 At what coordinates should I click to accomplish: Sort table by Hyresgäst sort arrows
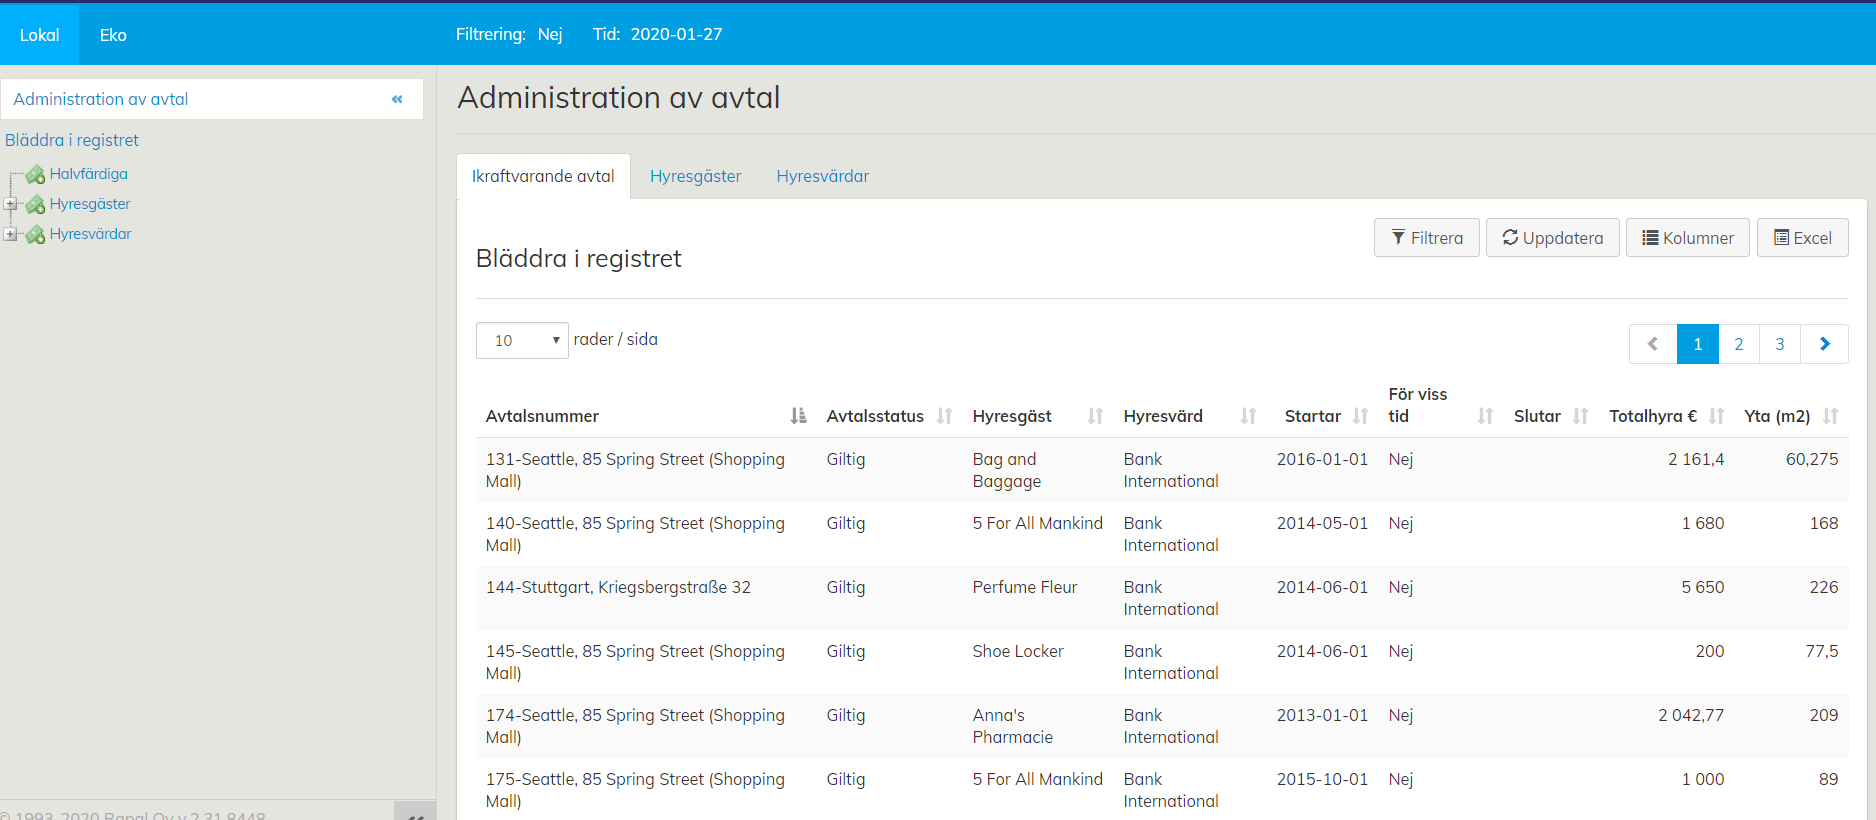(1095, 416)
